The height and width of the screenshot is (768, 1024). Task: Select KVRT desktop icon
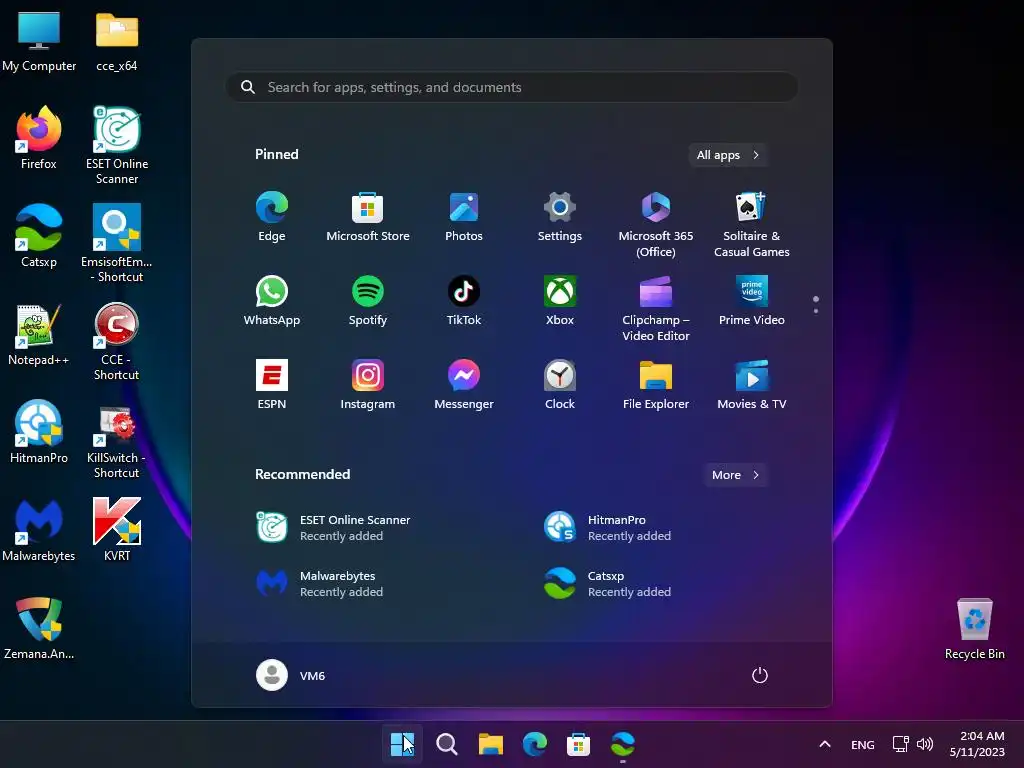tap(117, 530)
